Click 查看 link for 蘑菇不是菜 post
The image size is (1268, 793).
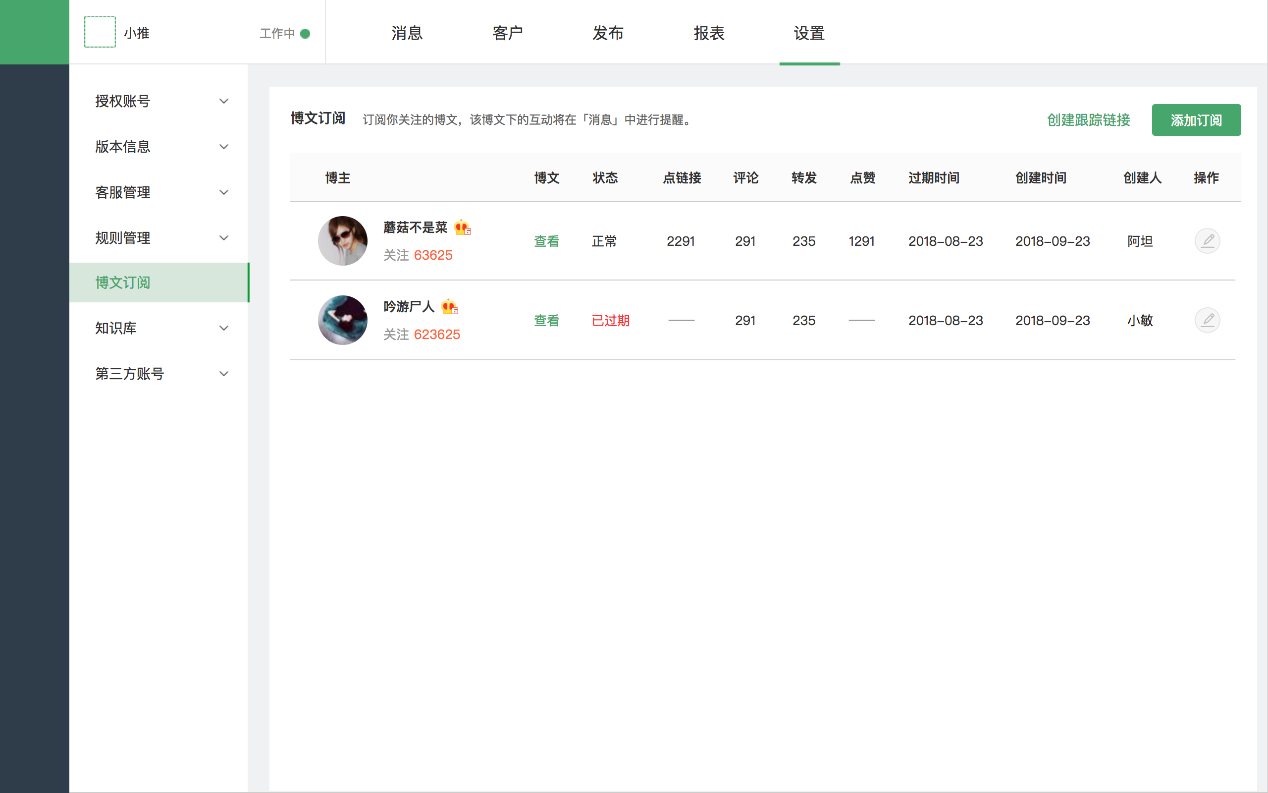click(546, 241)
